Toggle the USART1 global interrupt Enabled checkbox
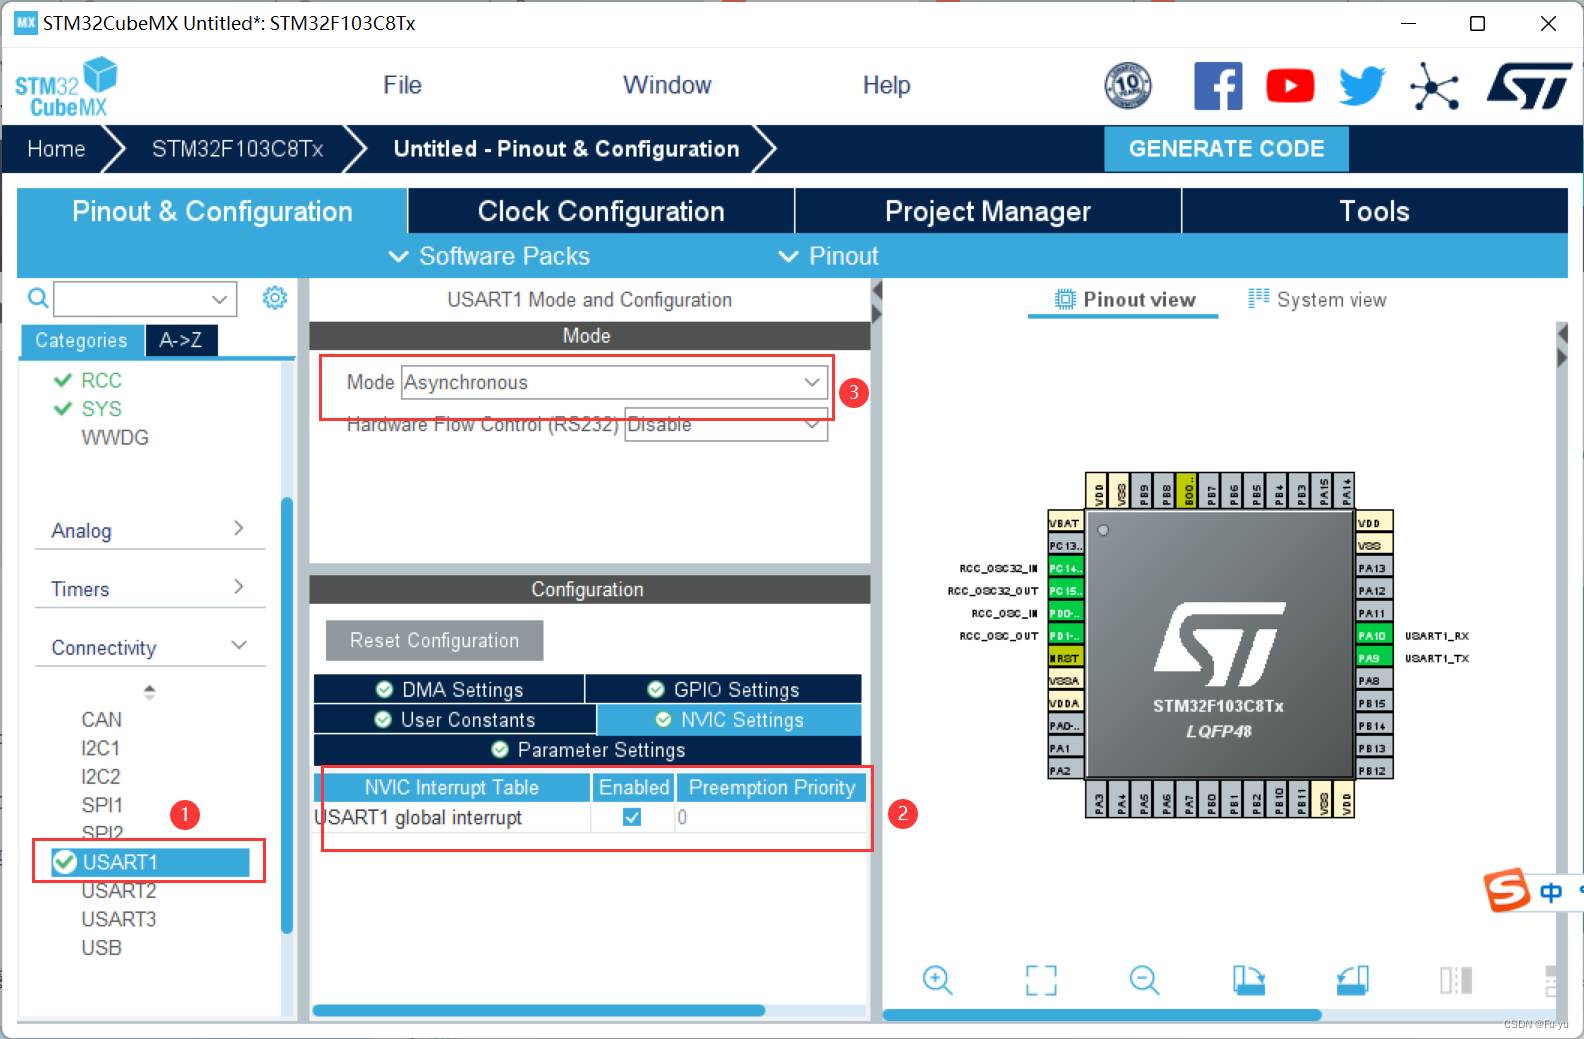This screenshot has width=1584, height=1039. click(632, 817)
